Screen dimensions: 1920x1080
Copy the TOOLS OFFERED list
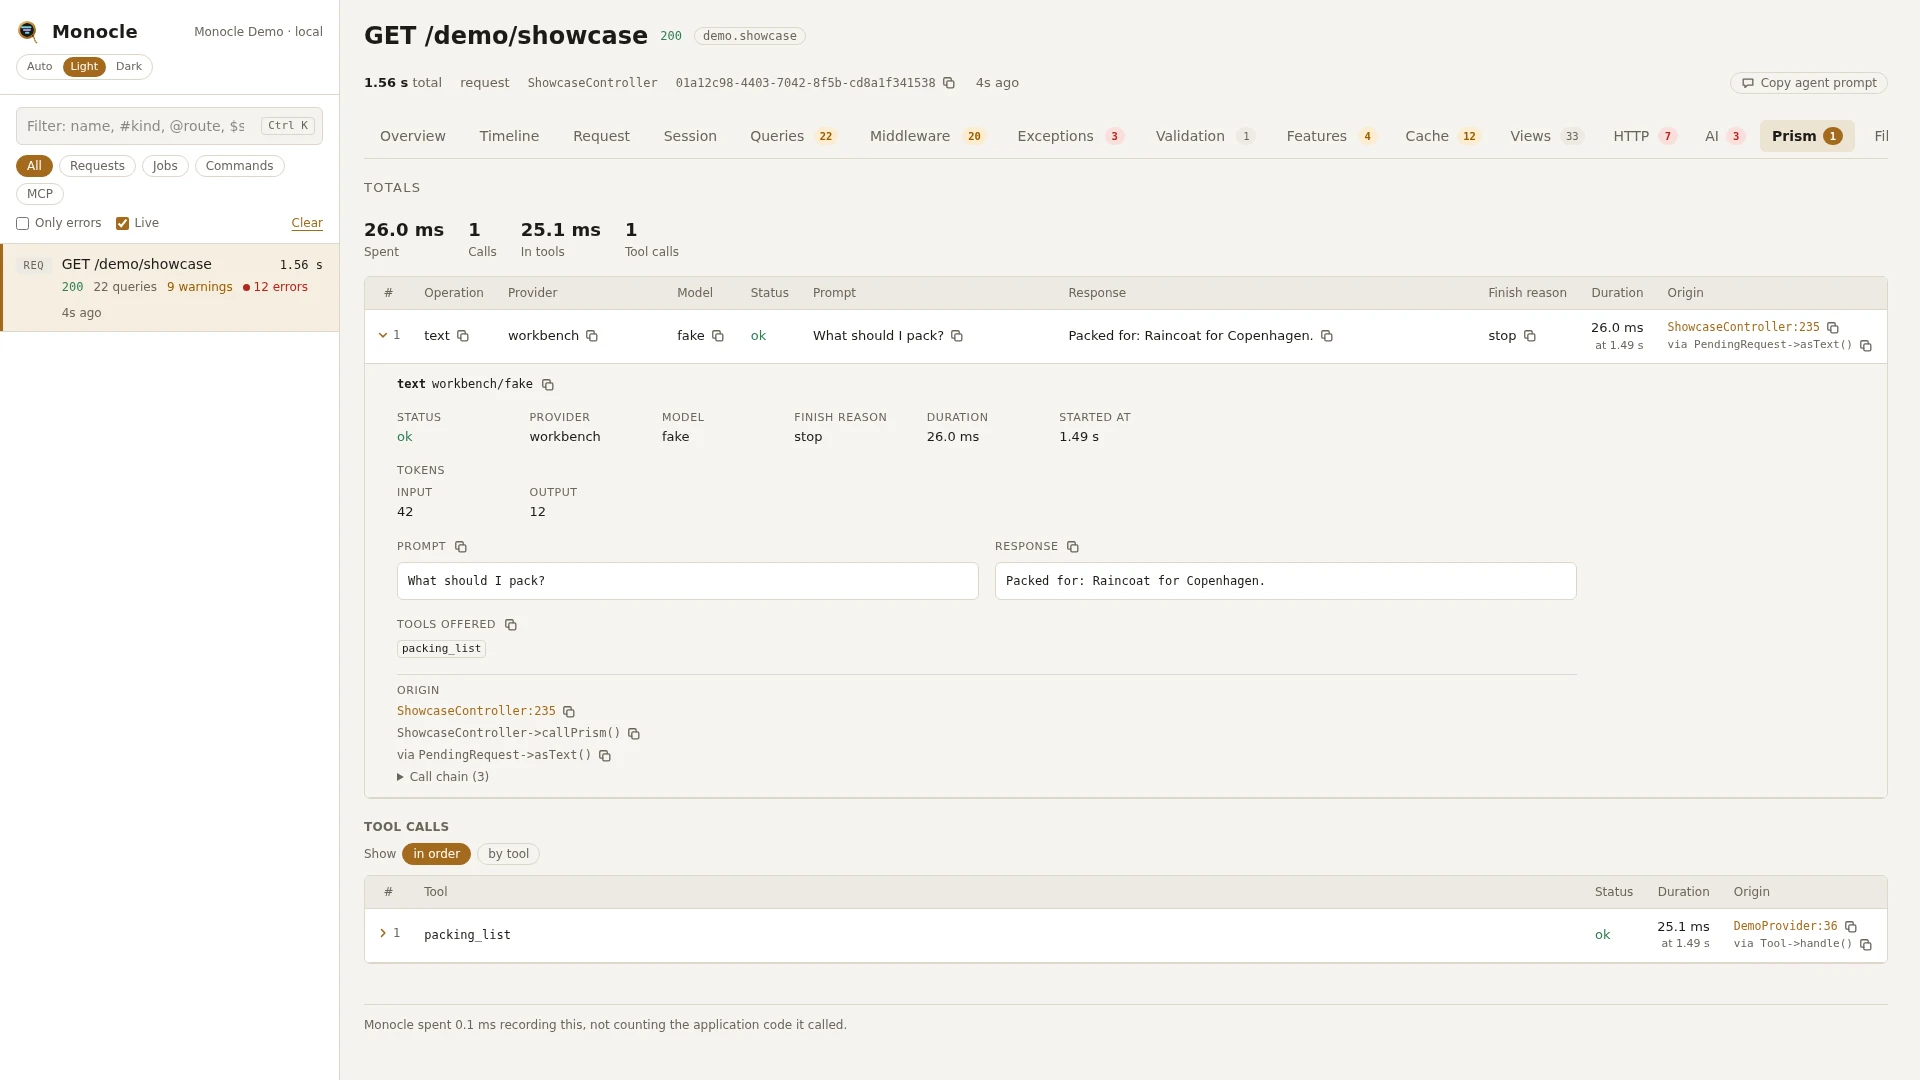click(511, 625)
